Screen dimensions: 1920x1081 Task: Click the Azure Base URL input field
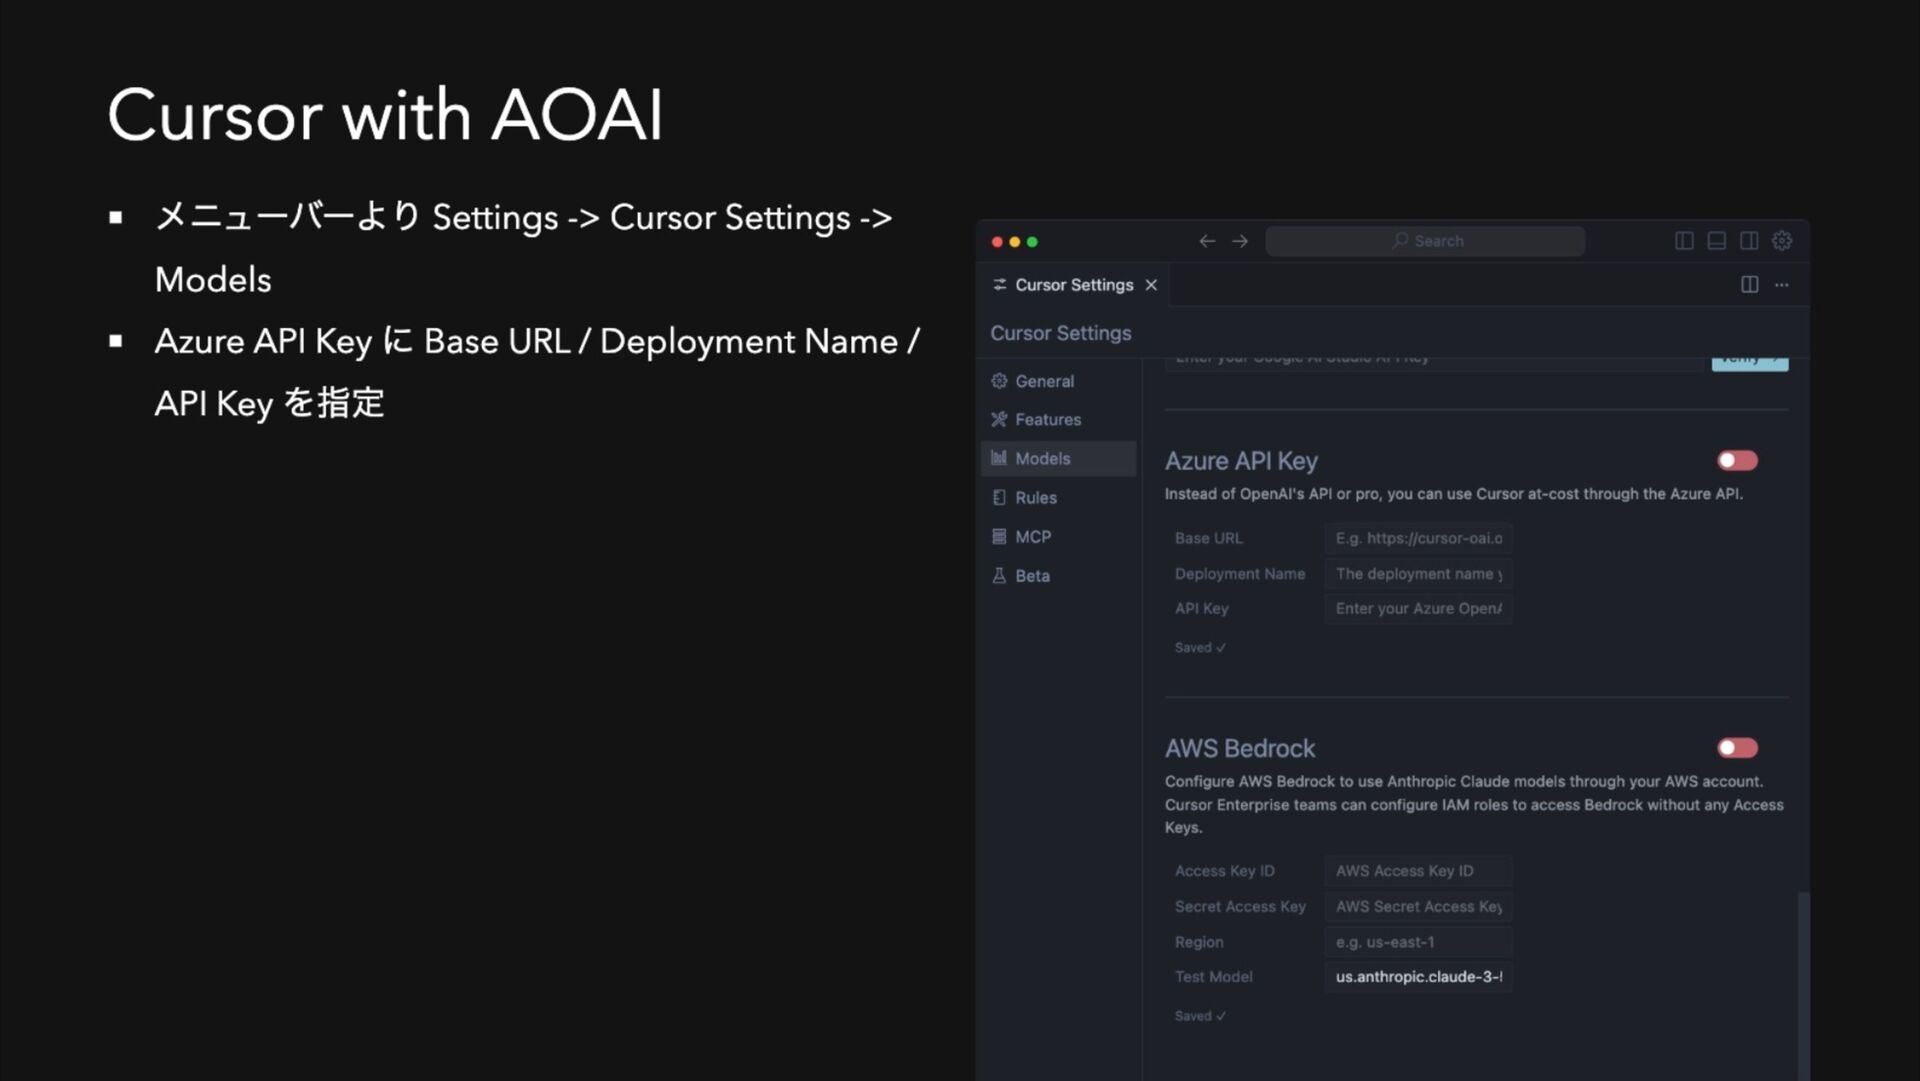pos(1418,538)
